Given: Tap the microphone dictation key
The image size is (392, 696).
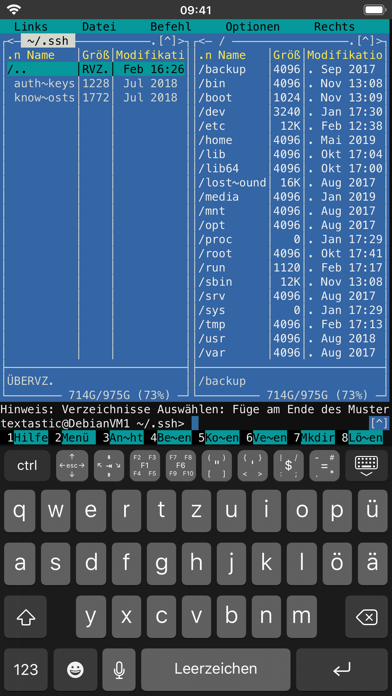Looking at the screenshot, I should click(x=119, y=669).
